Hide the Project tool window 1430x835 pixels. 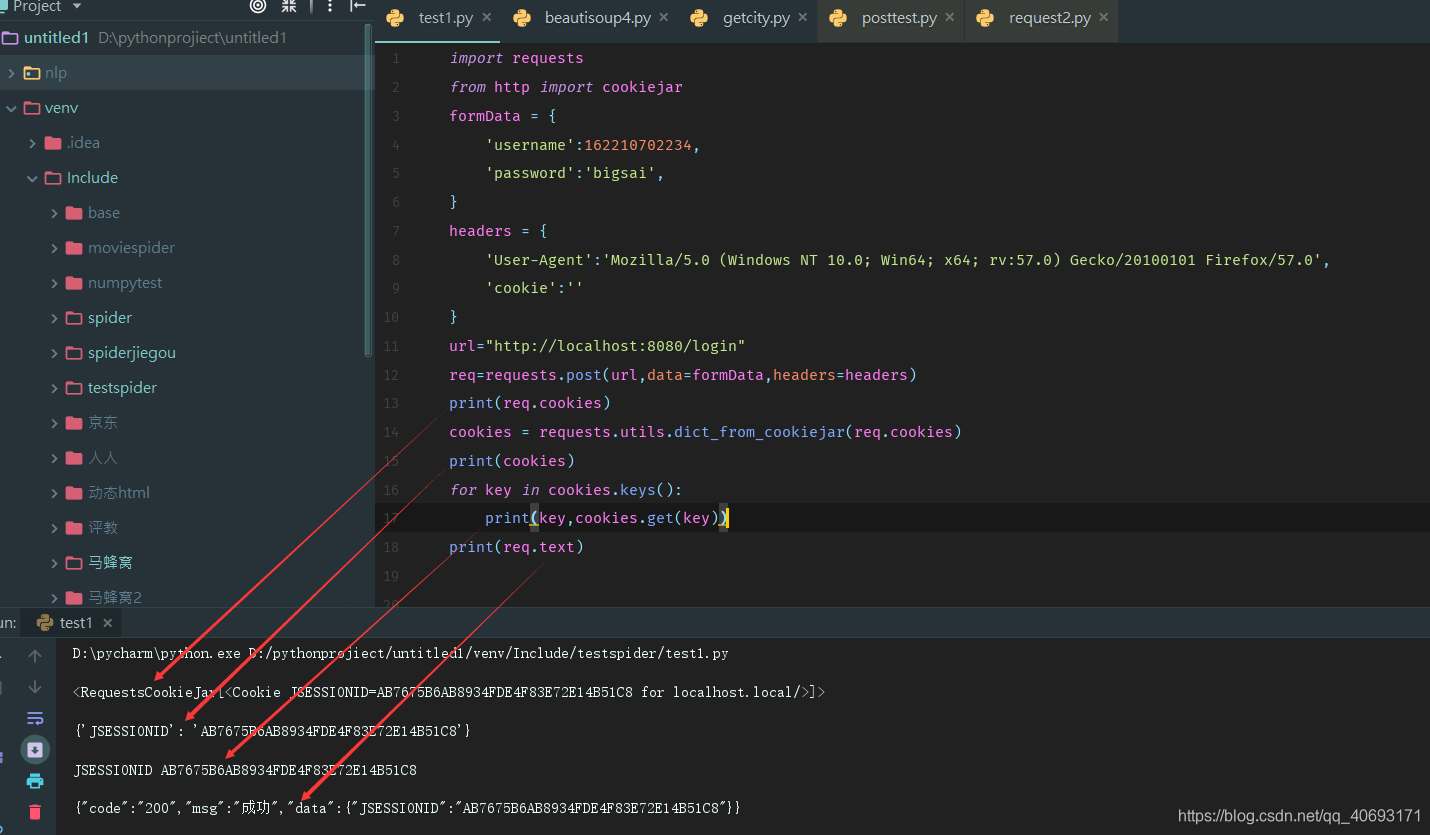pyautogui.click(x=357, y=7)
